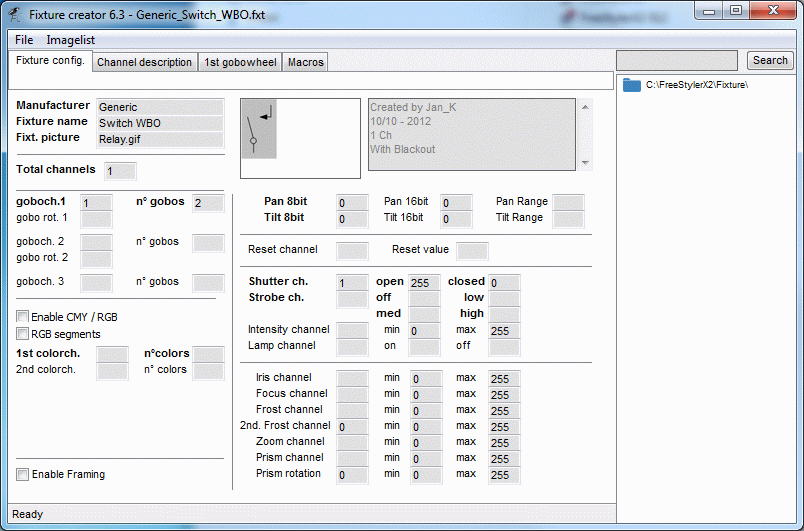Click the gobo rot. 2 field
Screen dimensions: 804x531
pyautogui.click(x=96, y=259)
